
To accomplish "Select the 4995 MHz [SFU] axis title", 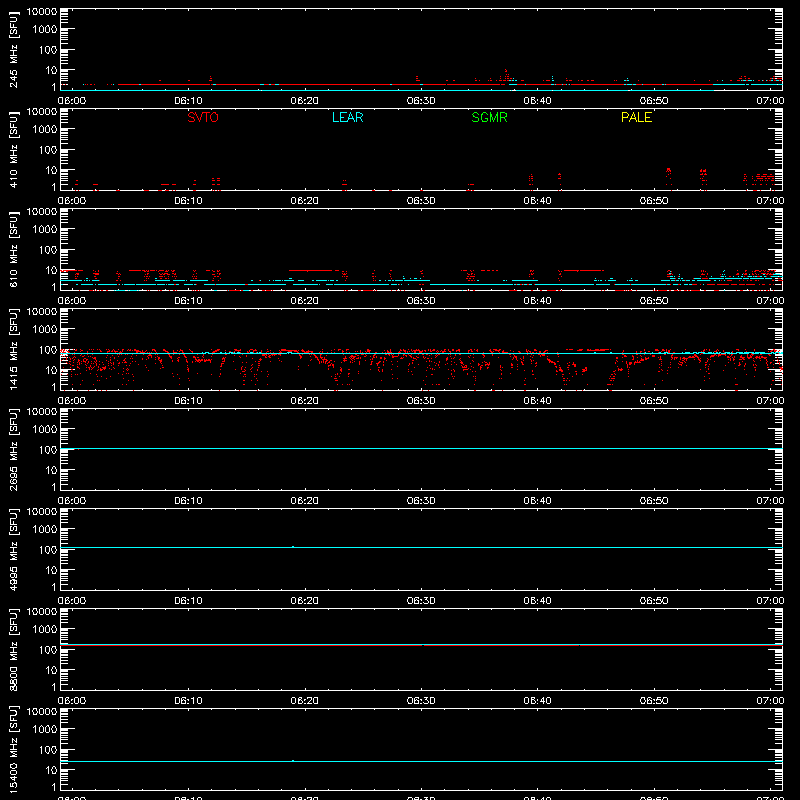I will pos(14,549).
